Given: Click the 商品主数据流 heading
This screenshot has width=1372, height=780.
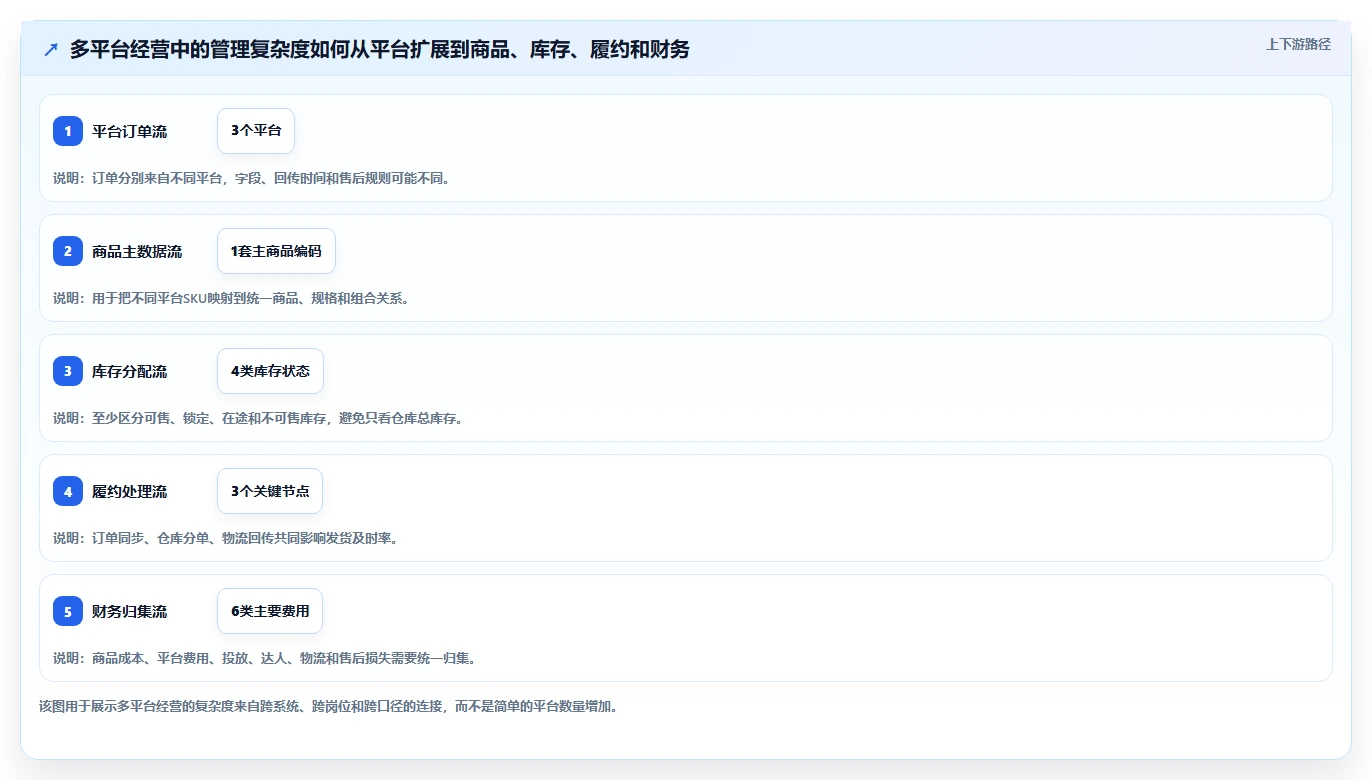Looking at the screenshot, I should [x=137, y=251].
